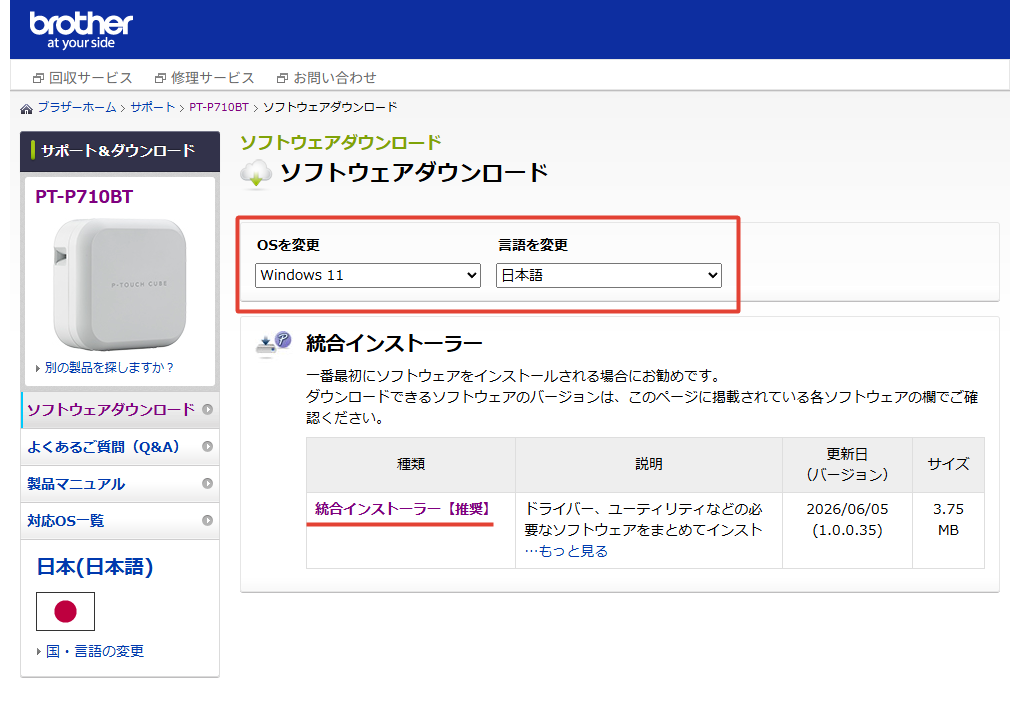Open 対応OS一覧 in the sidebar menu
Viewport: 1019px width, 704px height.
[120, 521]
